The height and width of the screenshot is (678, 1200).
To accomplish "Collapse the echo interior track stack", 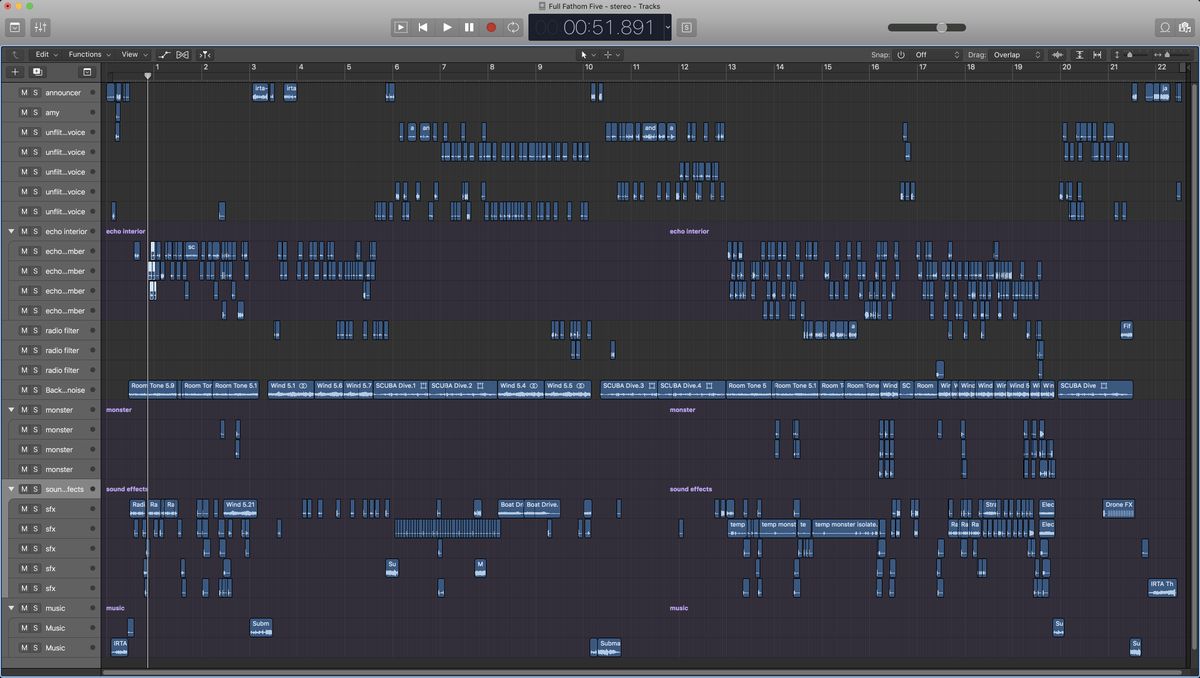I will pos(12,231).
